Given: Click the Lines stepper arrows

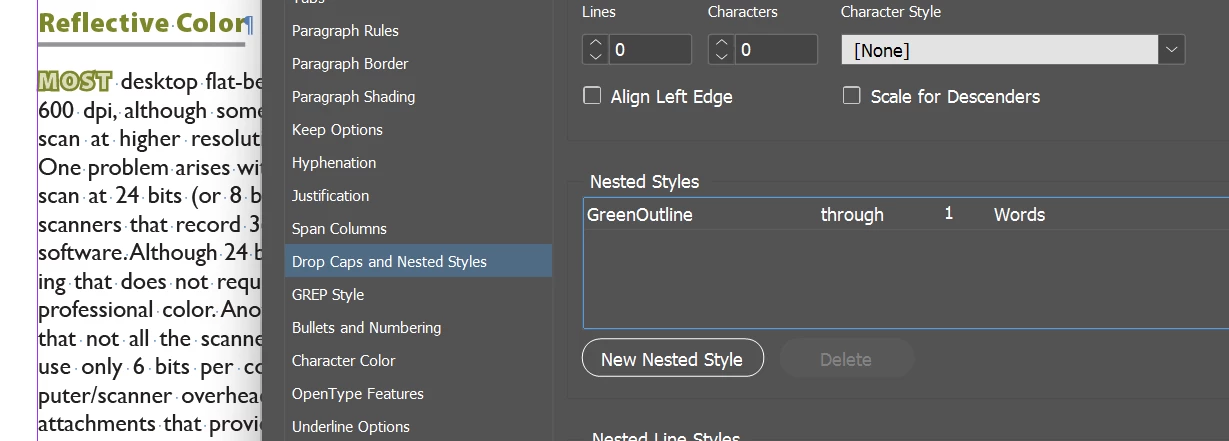Looking at the screenshot, I should 595,50.
